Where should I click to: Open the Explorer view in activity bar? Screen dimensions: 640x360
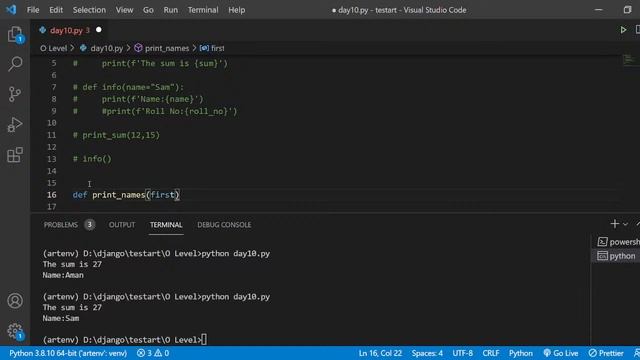click(15, 34)
